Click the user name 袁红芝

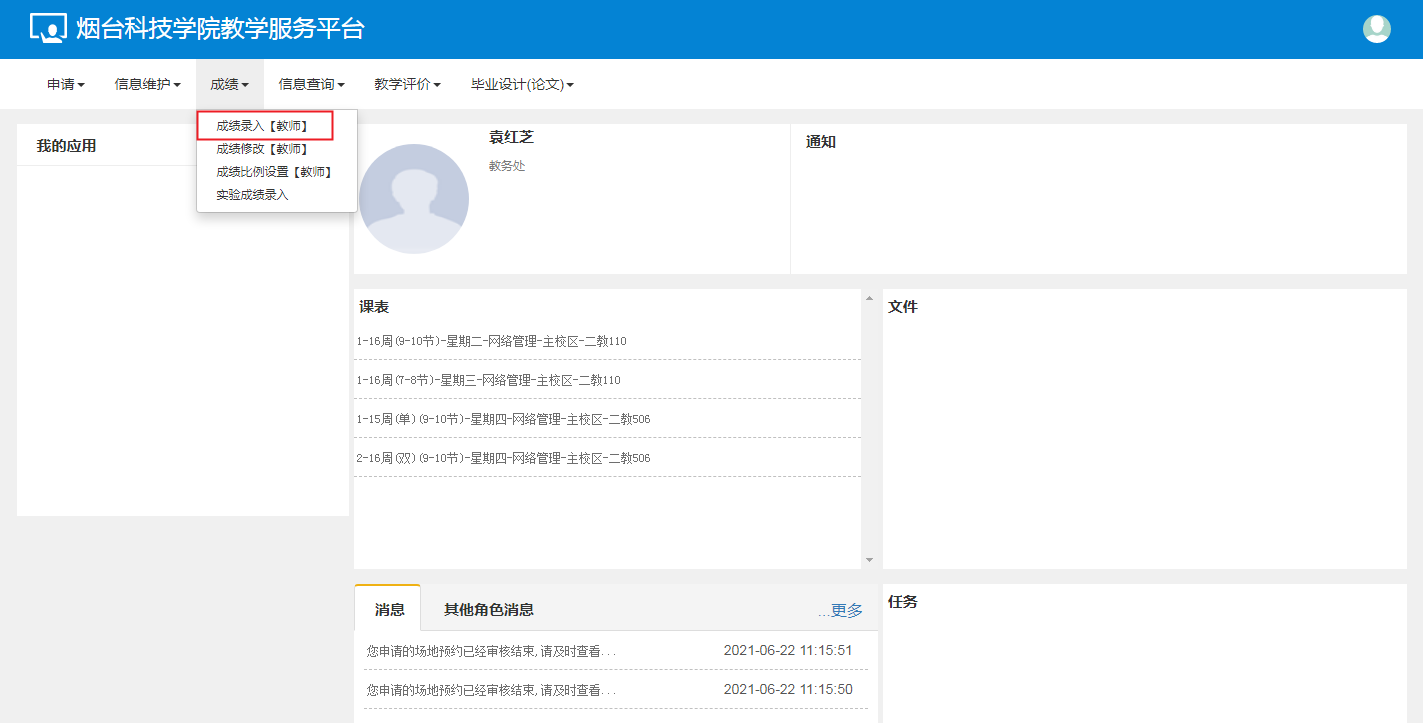511,138
